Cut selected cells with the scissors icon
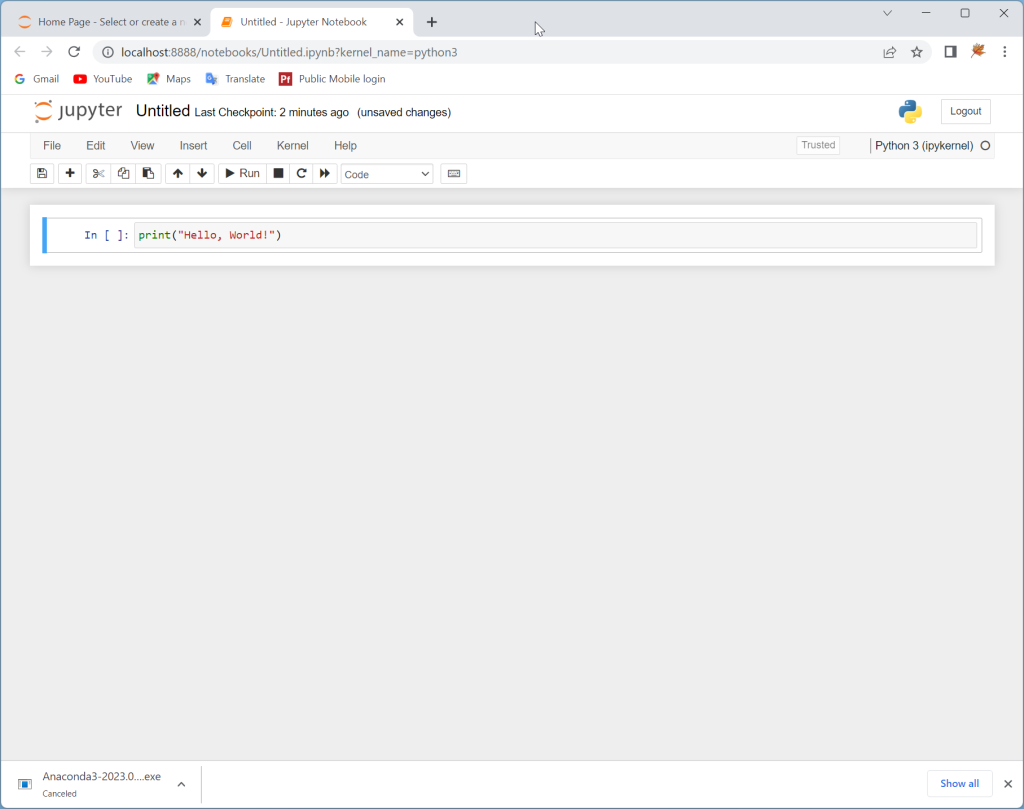The width and height of the screenshot is (1024, 809). [x=98, y=174]
